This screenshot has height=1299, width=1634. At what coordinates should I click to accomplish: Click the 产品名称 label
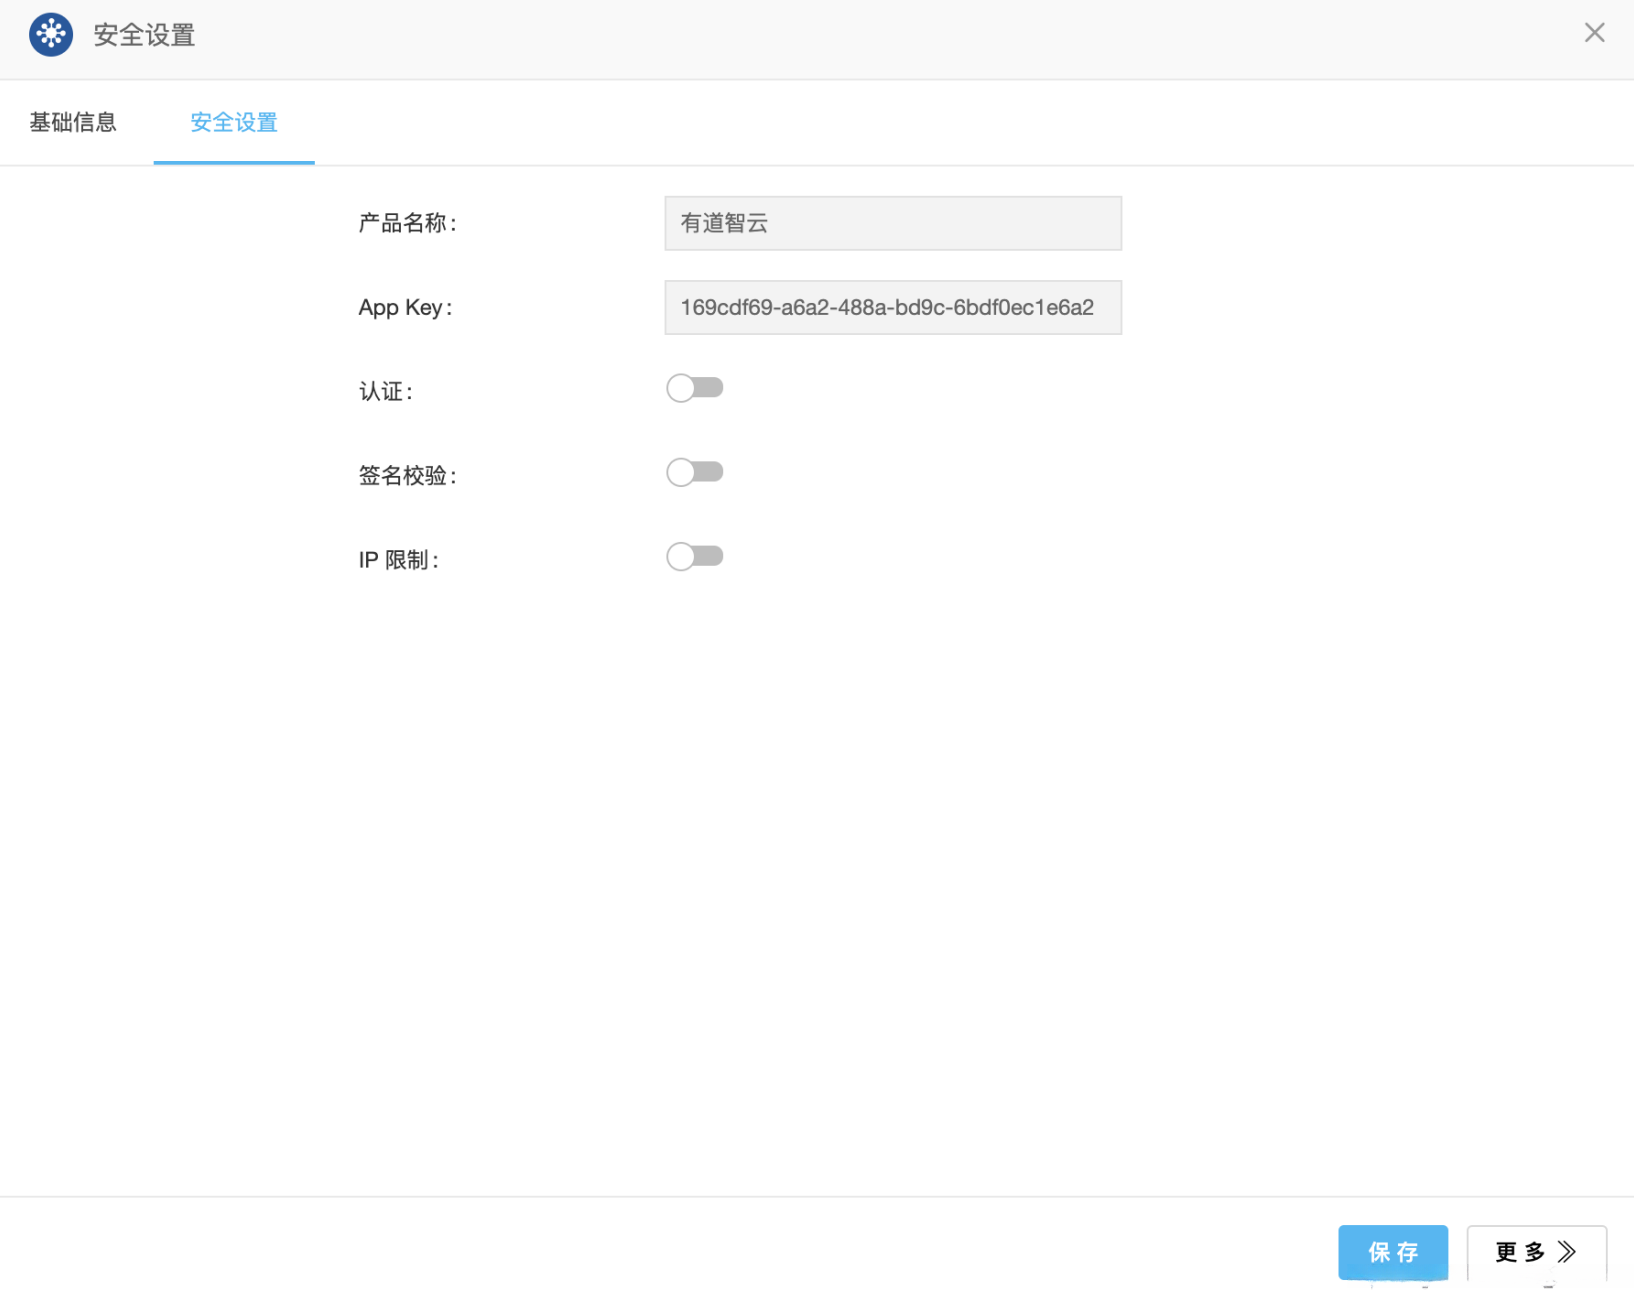click(x=407, y=223)
